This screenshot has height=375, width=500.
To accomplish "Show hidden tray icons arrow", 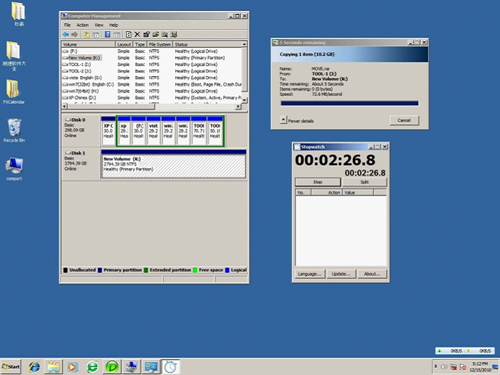I will coord(436,367).
